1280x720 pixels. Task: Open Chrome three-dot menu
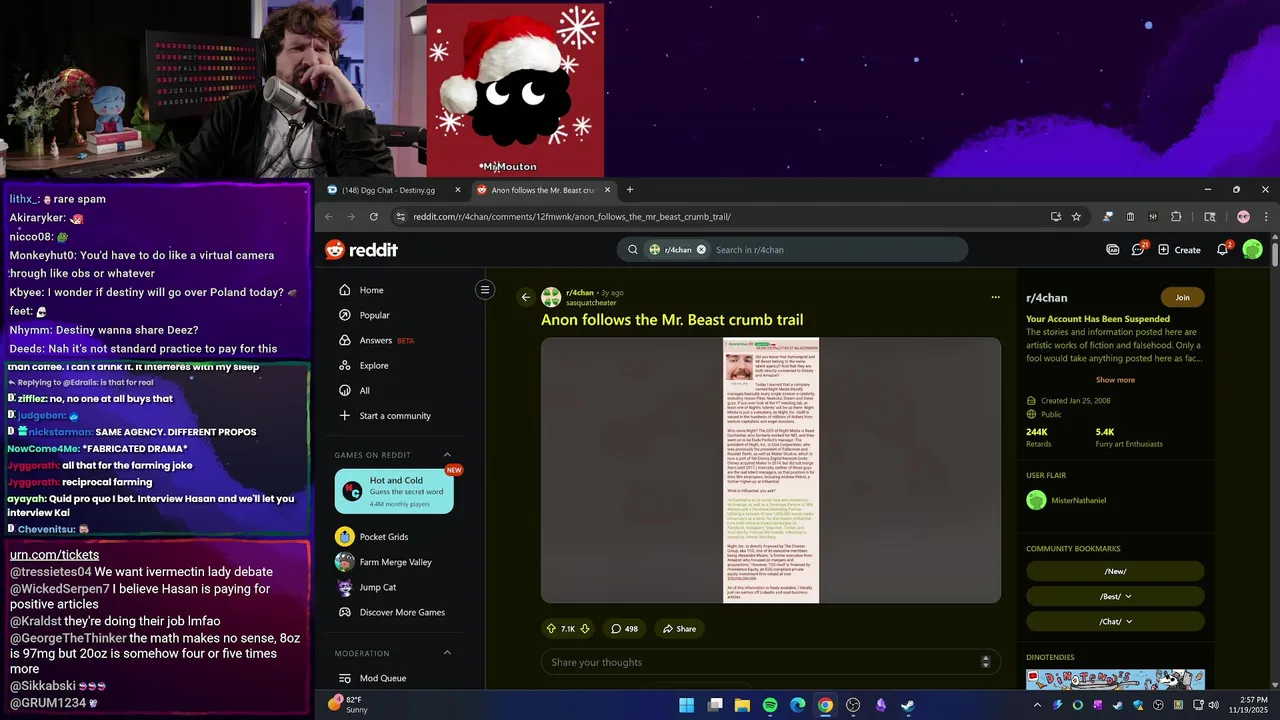point(1266,216)
